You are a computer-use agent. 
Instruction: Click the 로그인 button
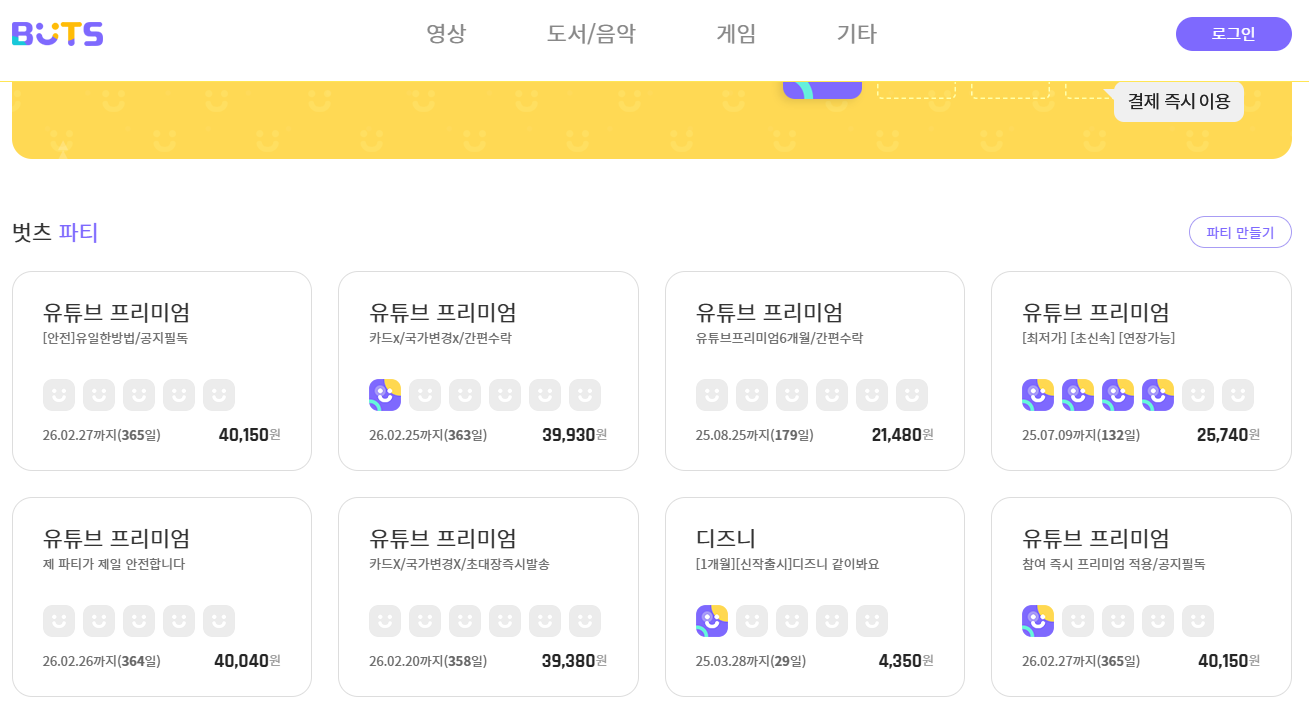coord(1233,34)
